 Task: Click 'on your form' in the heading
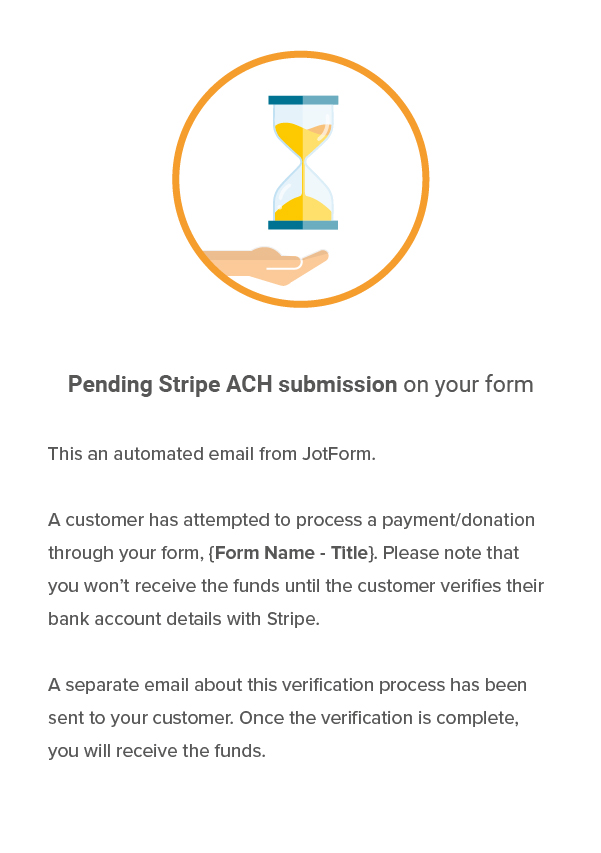[x=468, y=384]
